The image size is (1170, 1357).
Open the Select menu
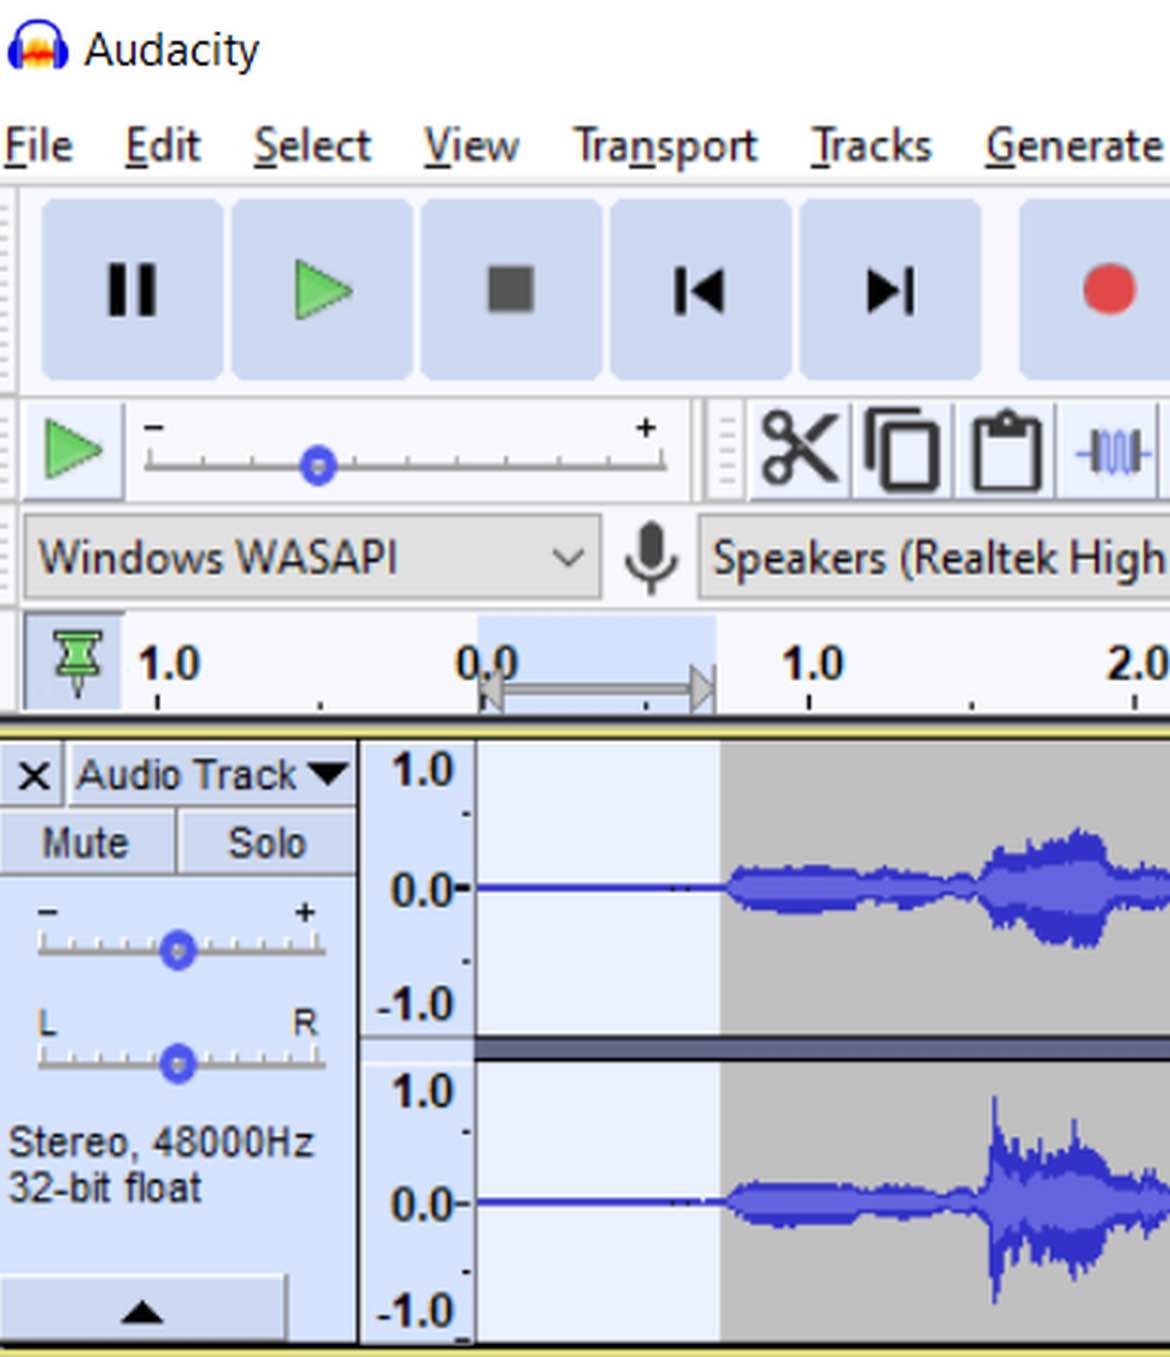pyautogui.click(x=312, y=146)
